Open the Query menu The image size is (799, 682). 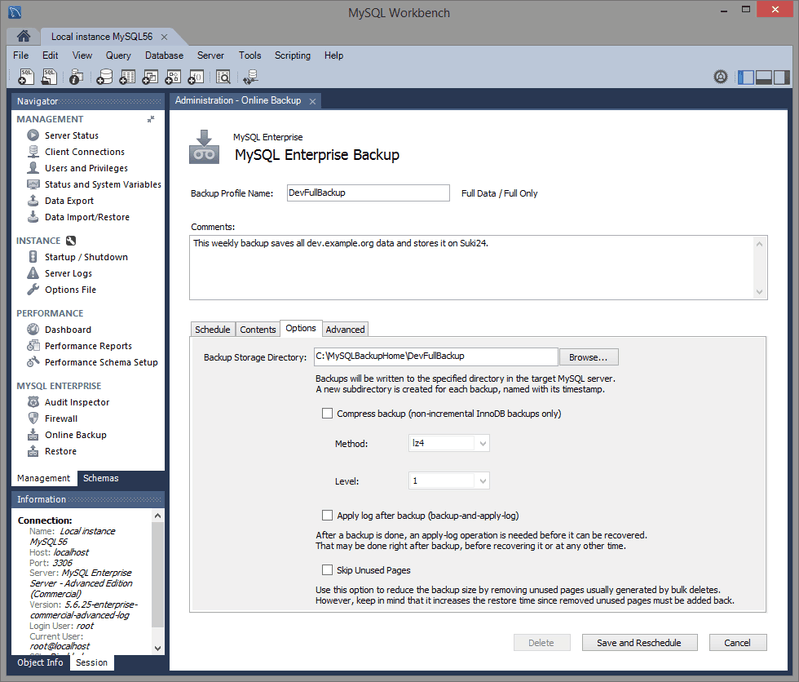[x=118, y=55]
